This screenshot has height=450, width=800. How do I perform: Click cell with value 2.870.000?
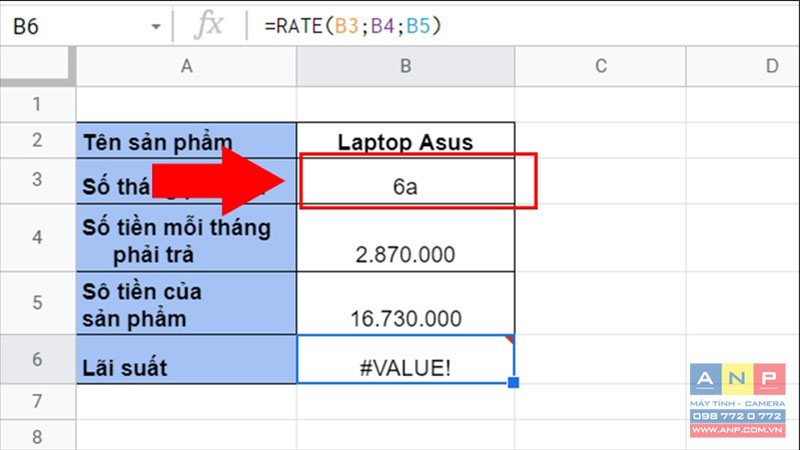point(406,238)
